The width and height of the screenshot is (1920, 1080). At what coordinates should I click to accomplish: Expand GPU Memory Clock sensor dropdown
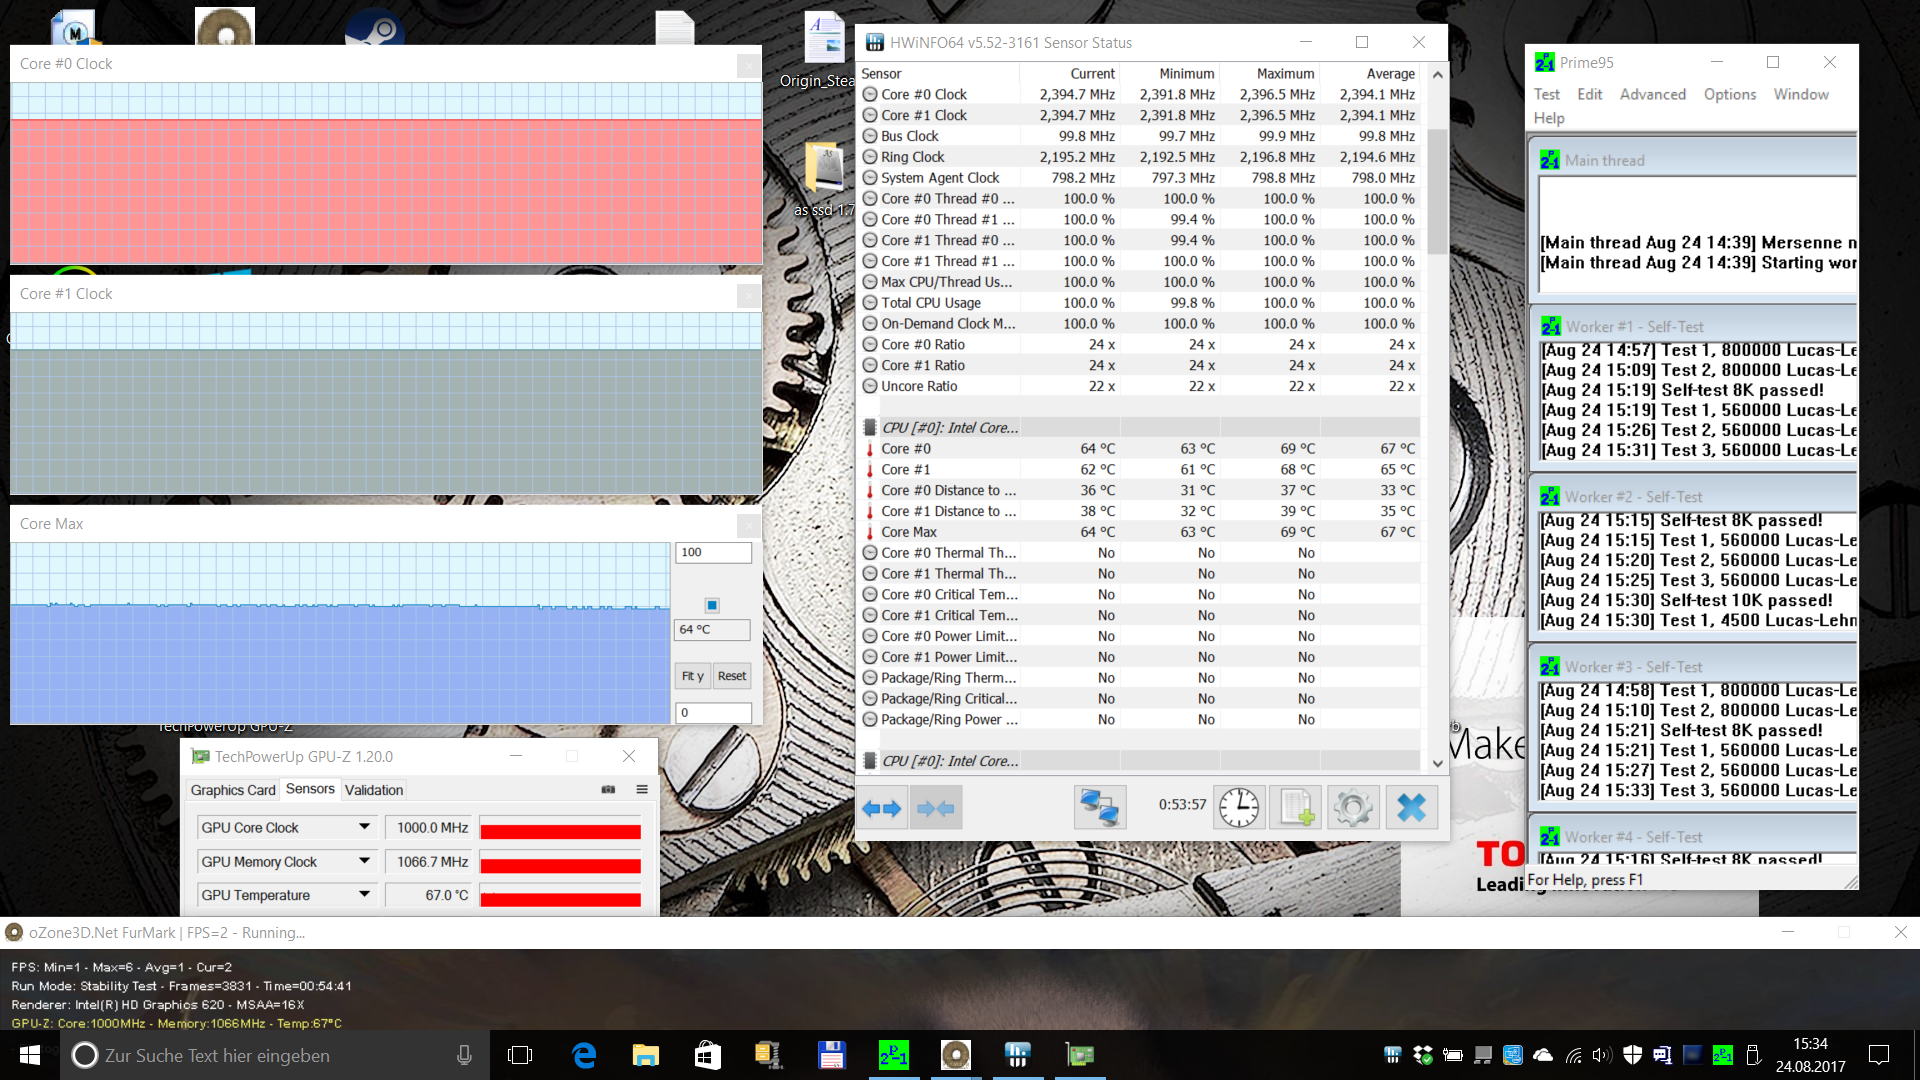tap(364, 861)
